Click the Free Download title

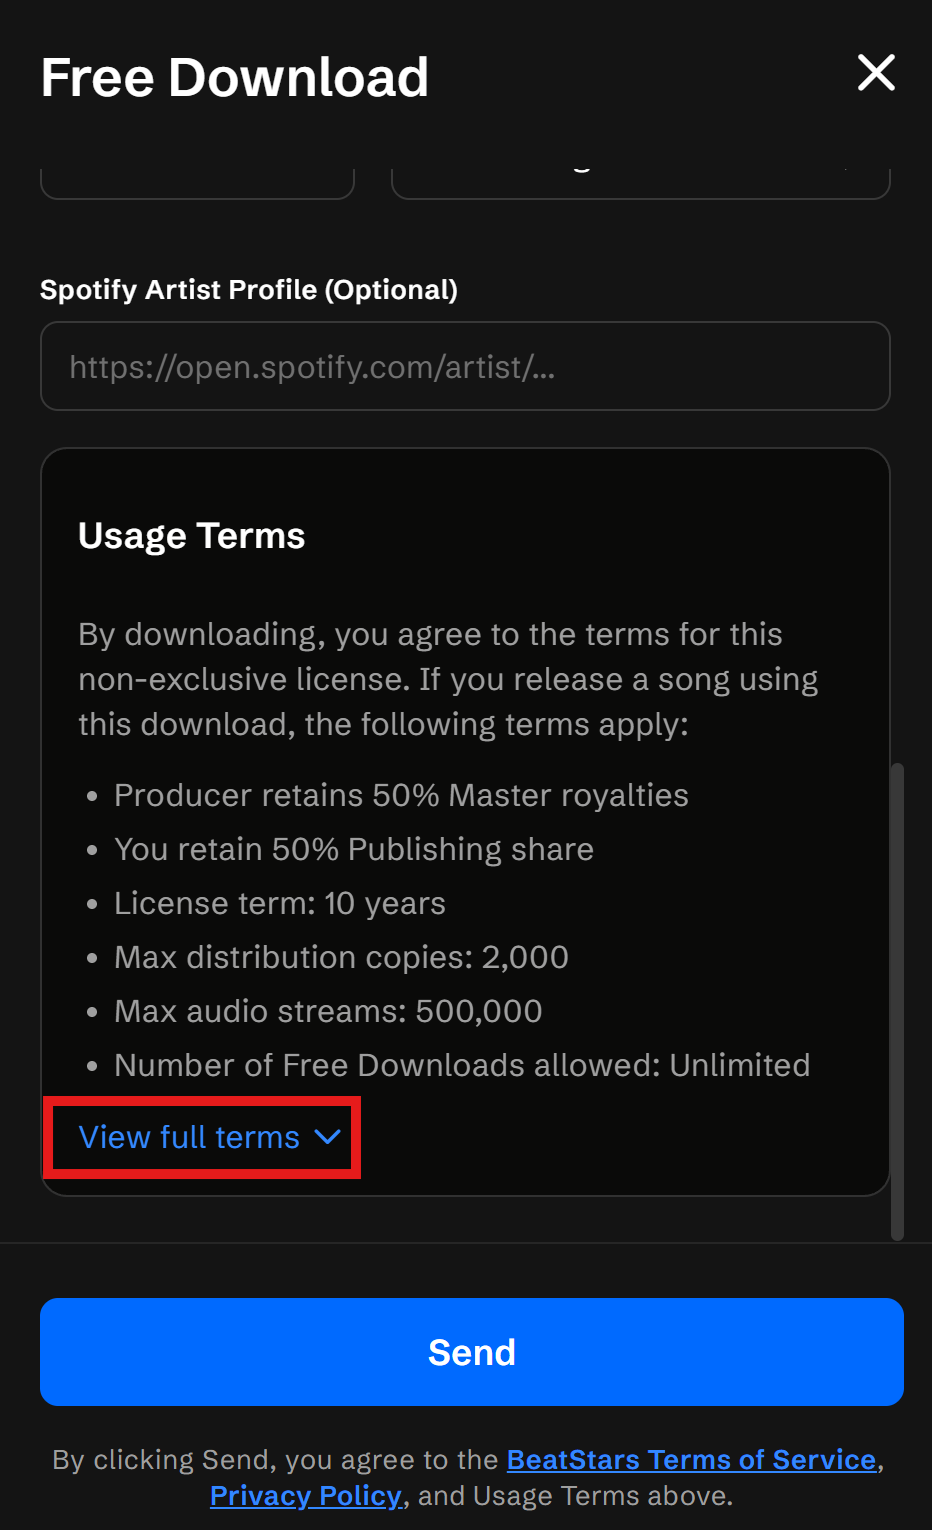click(x=235, y=78)
